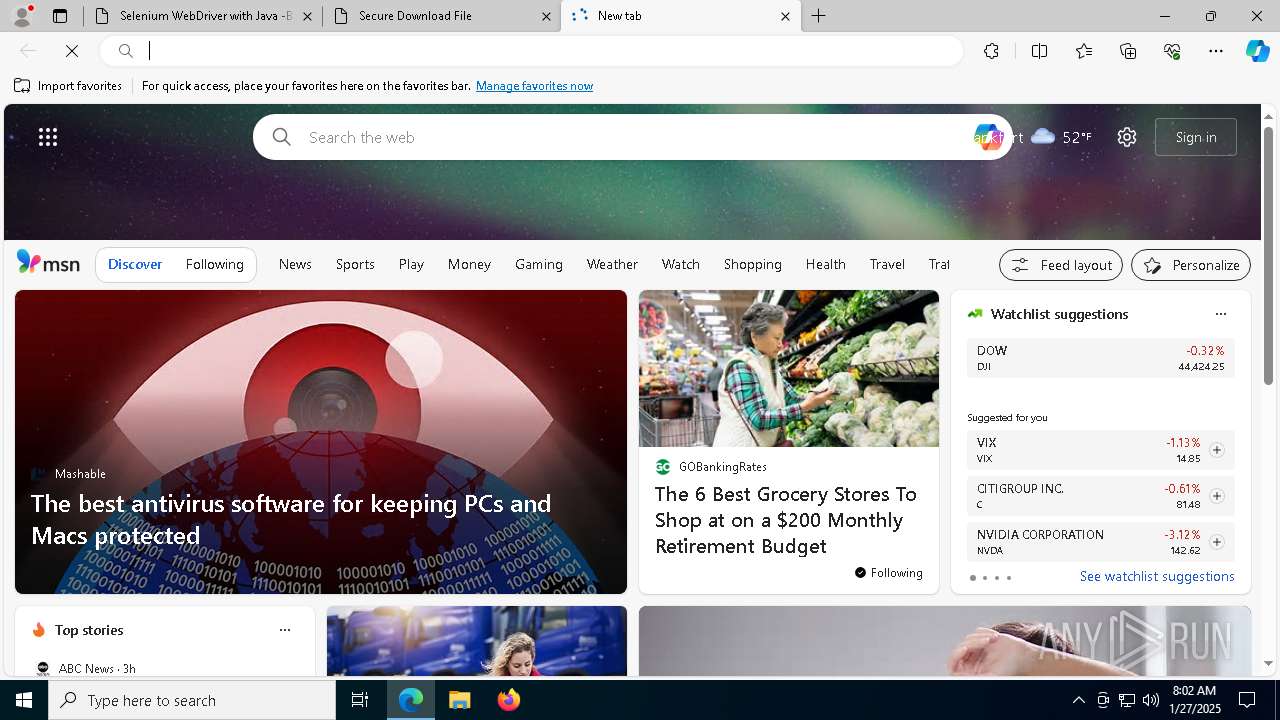Open the Sports category
Image resolution: width=1280 pixels, height=720 pixels.
(355, 264)
